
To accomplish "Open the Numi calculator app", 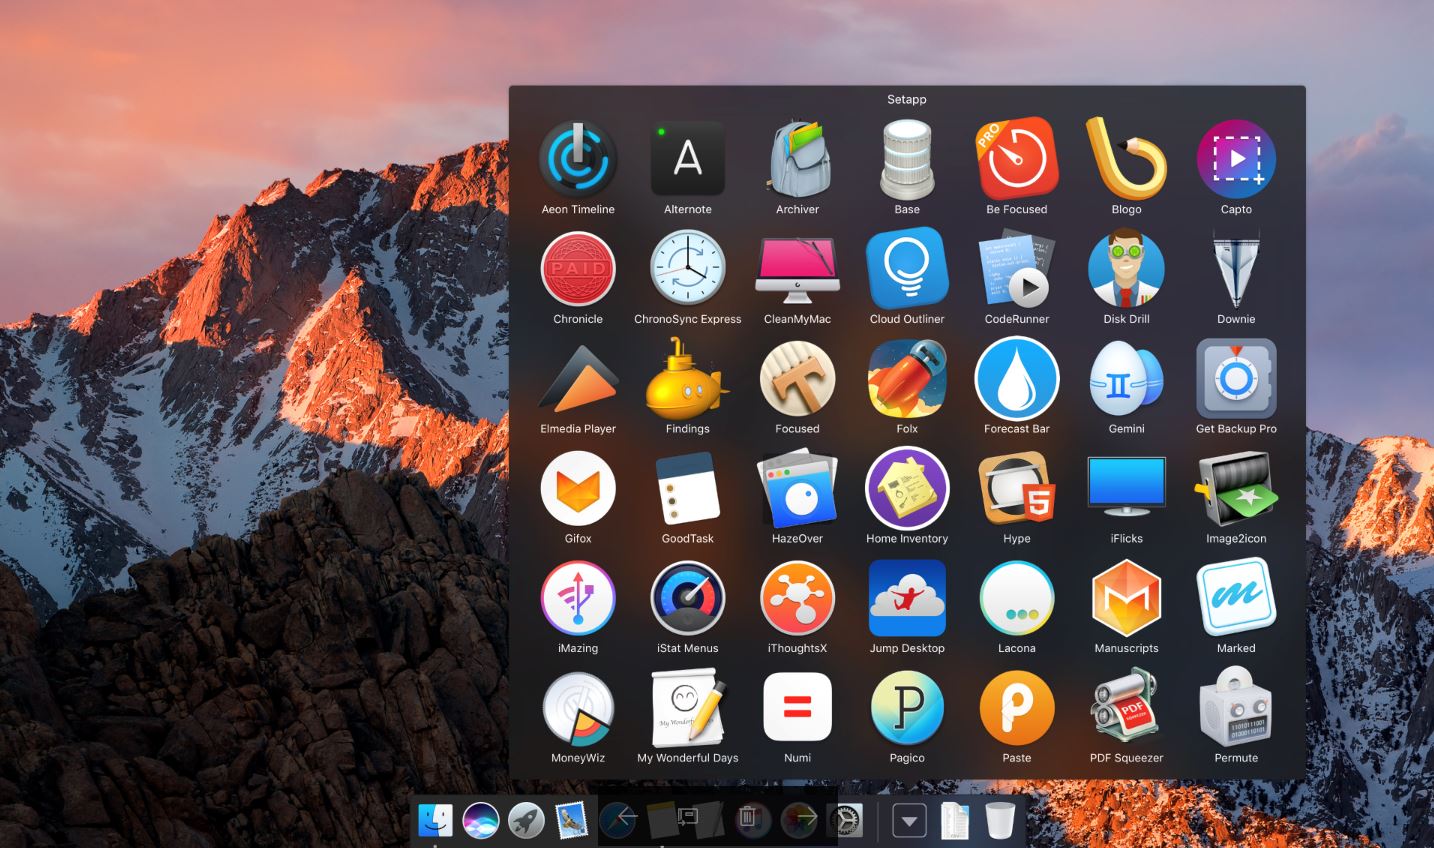I will click(798, 708).
